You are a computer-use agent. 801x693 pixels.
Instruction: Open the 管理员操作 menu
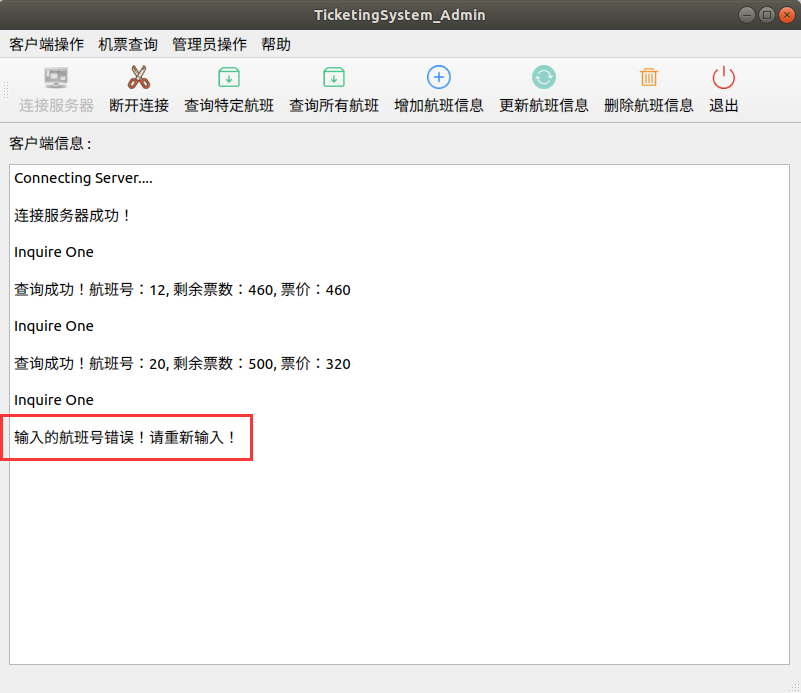pyautogui.click(x=209, y=44)
